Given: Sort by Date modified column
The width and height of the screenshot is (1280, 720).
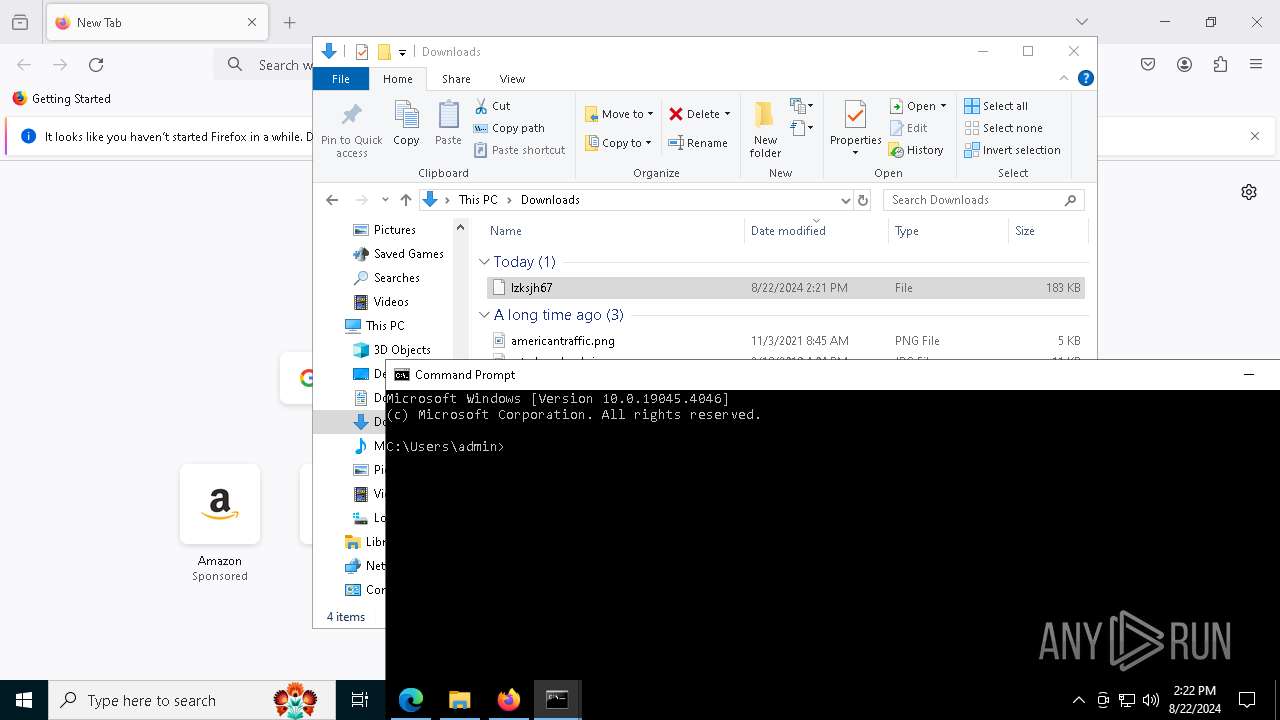Looking at the screenshot, I should click(816, 231).
